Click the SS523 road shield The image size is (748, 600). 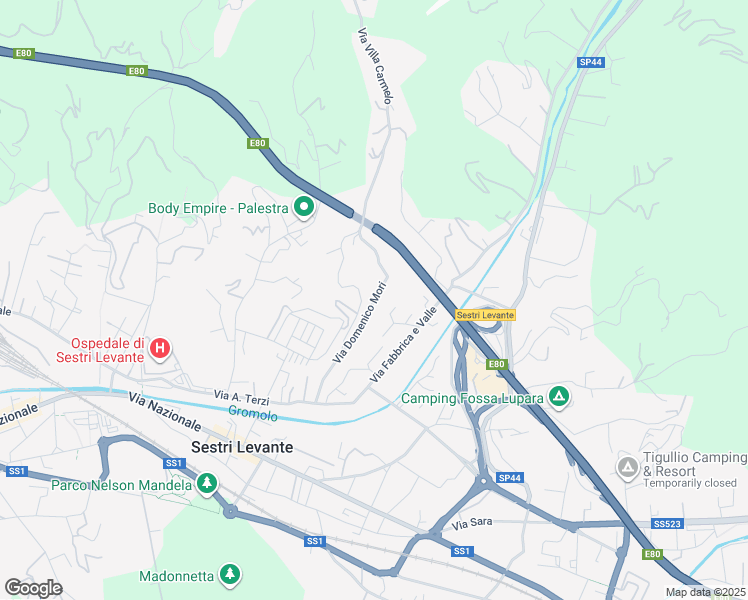tap(667, 524)
